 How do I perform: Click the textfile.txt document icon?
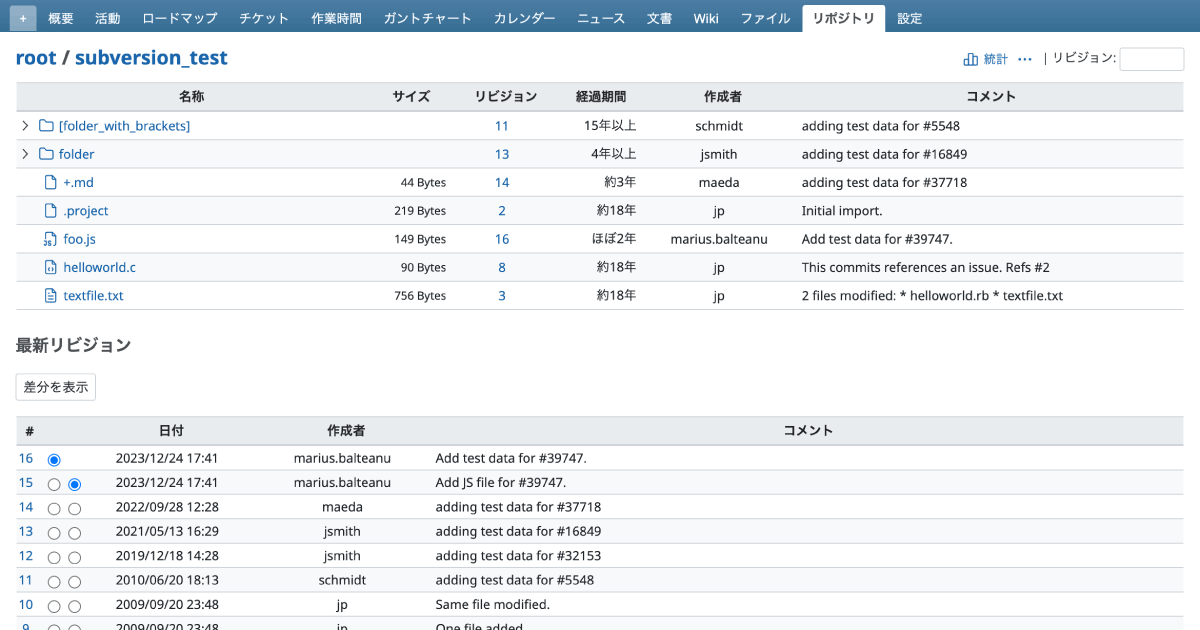pyautogui.click(x=50, y=296)
